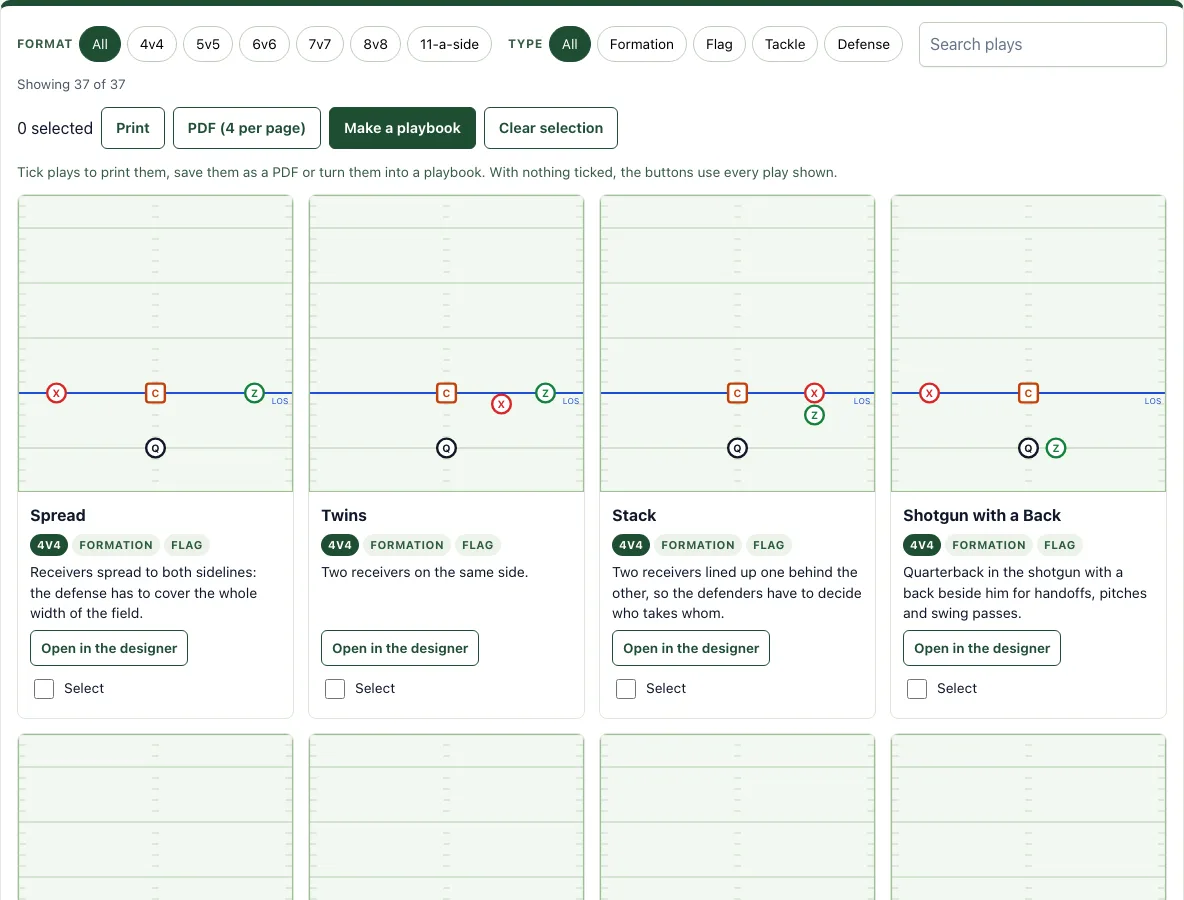The image size is (1184, 900).
Task: Open Stack in the designer
Action: [691, 649]
